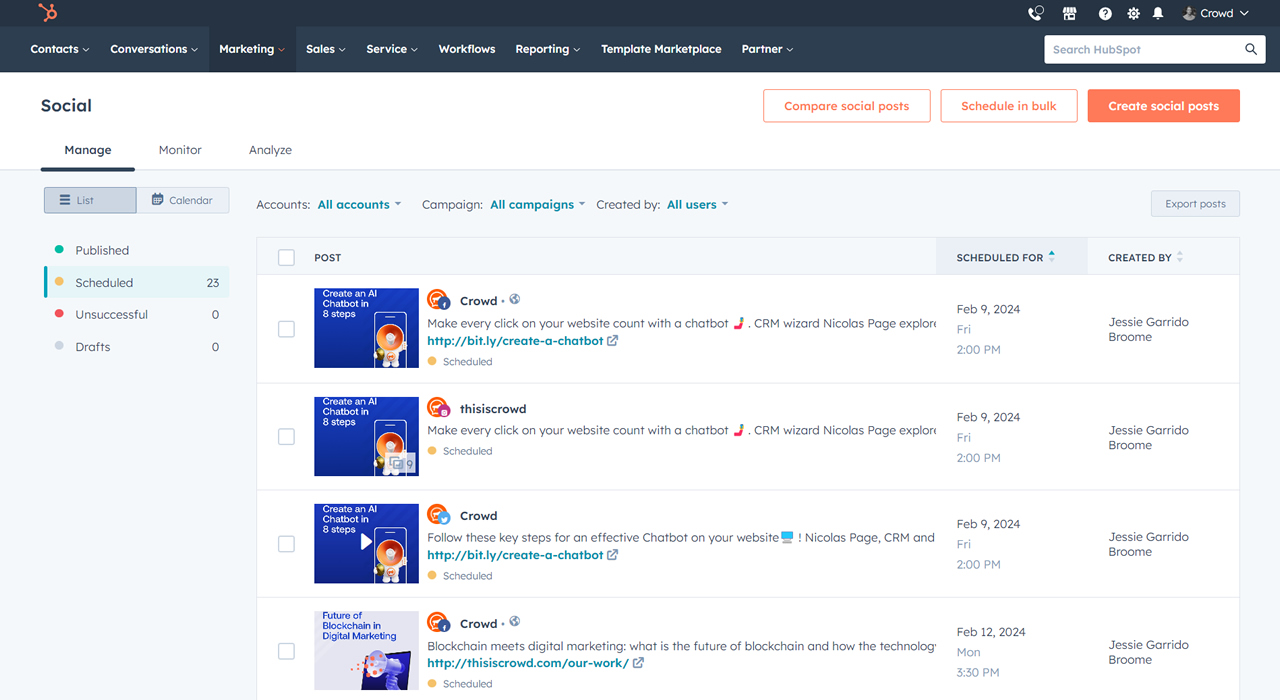Select the Manage tab
The image size is (1280, 700).
[88, 150]
